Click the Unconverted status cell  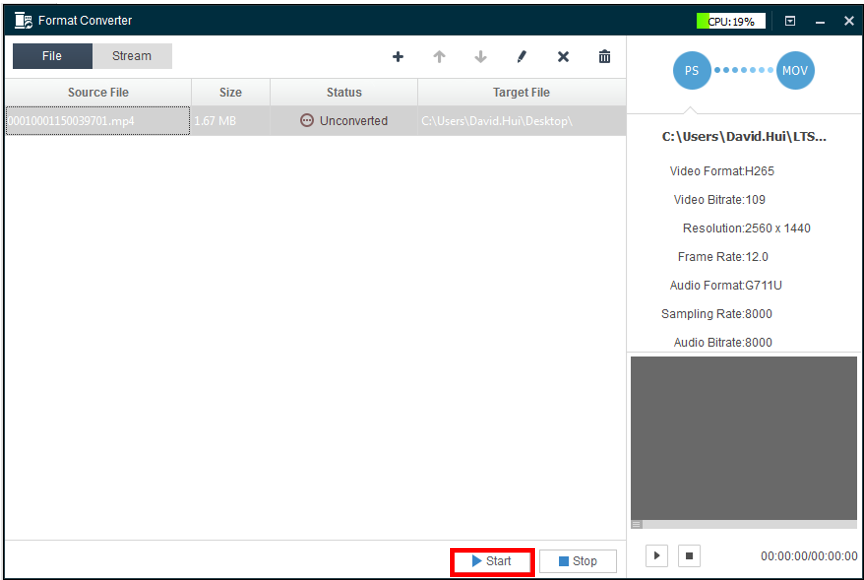click(x=343, y=121)
